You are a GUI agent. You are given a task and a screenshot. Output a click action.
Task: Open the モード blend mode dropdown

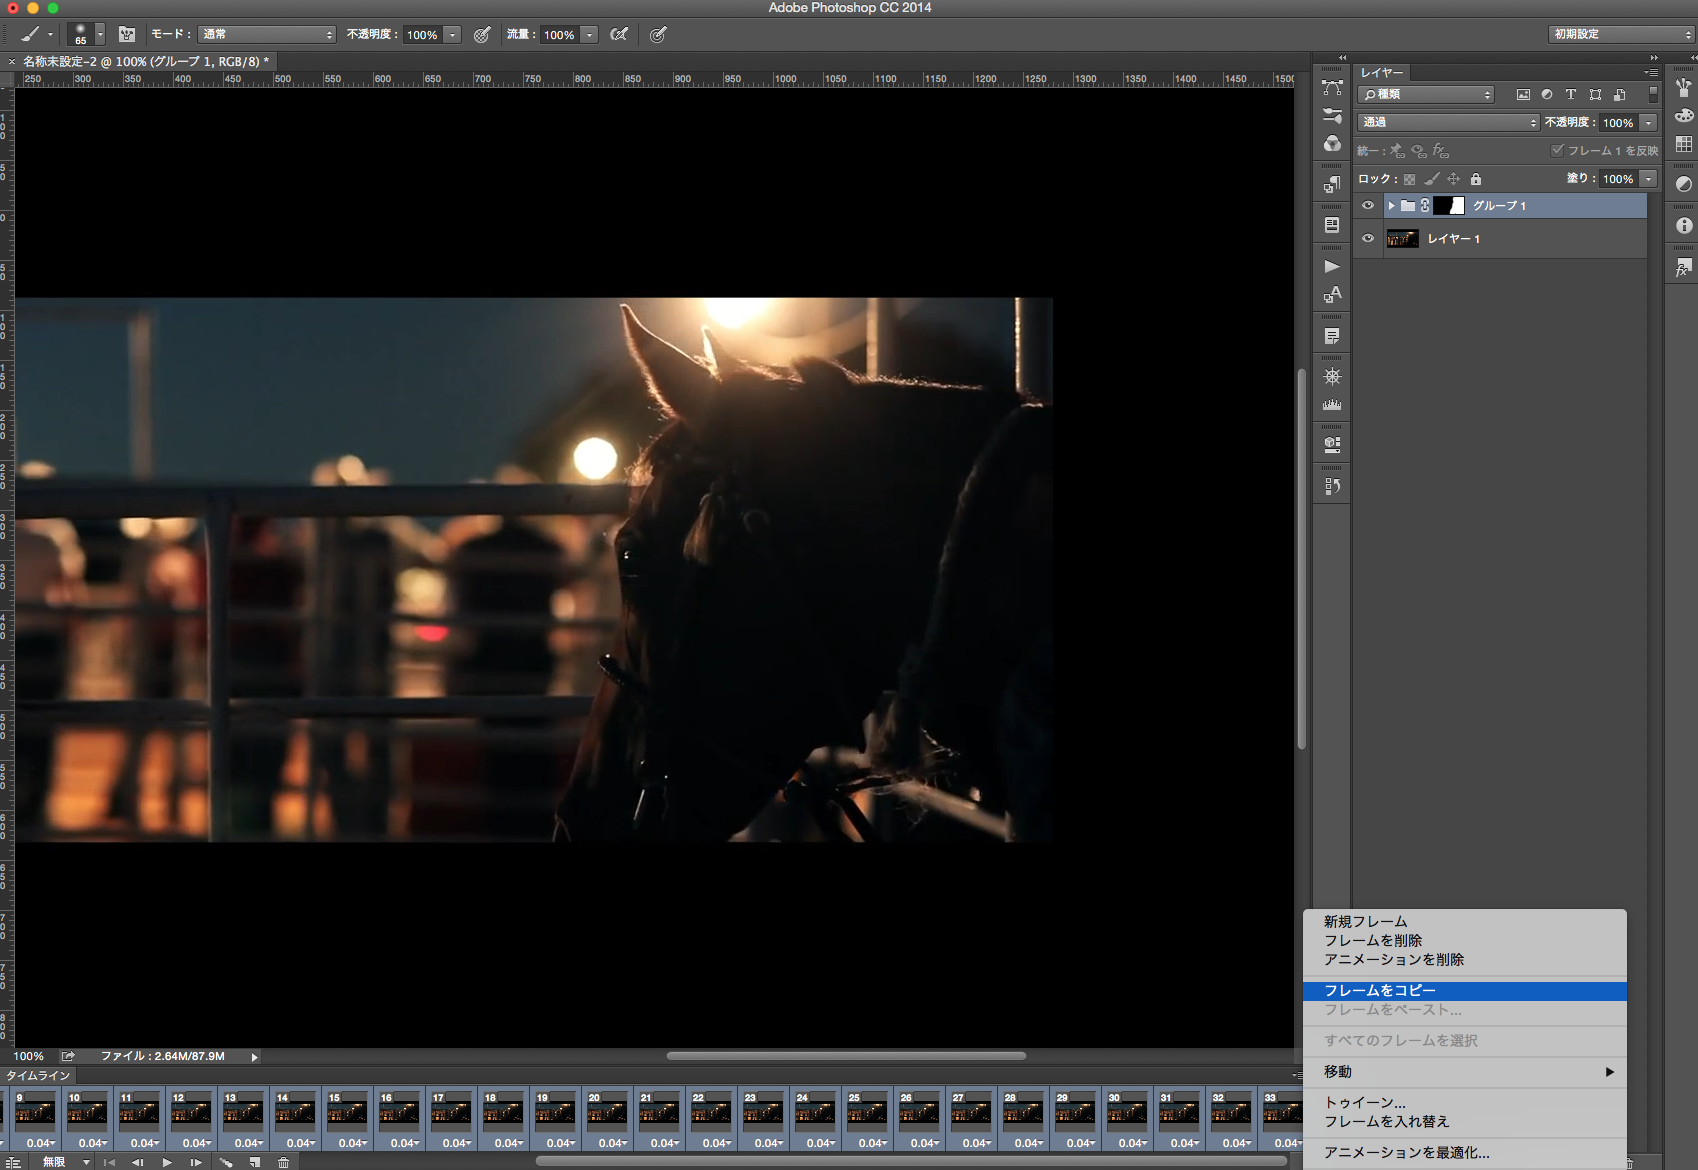(267, 34)
